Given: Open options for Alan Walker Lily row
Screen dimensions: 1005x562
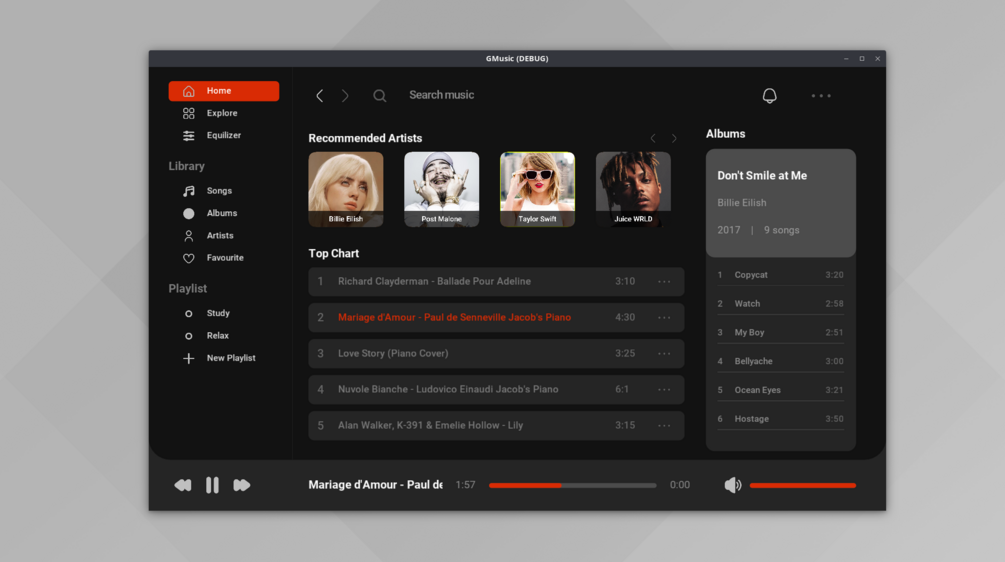Looking at the screenshot, I should 664,426.
